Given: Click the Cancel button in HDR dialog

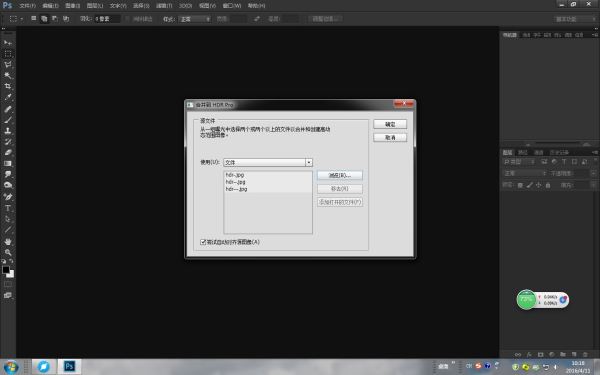Looking at the screenshot, I should [390, 137].
